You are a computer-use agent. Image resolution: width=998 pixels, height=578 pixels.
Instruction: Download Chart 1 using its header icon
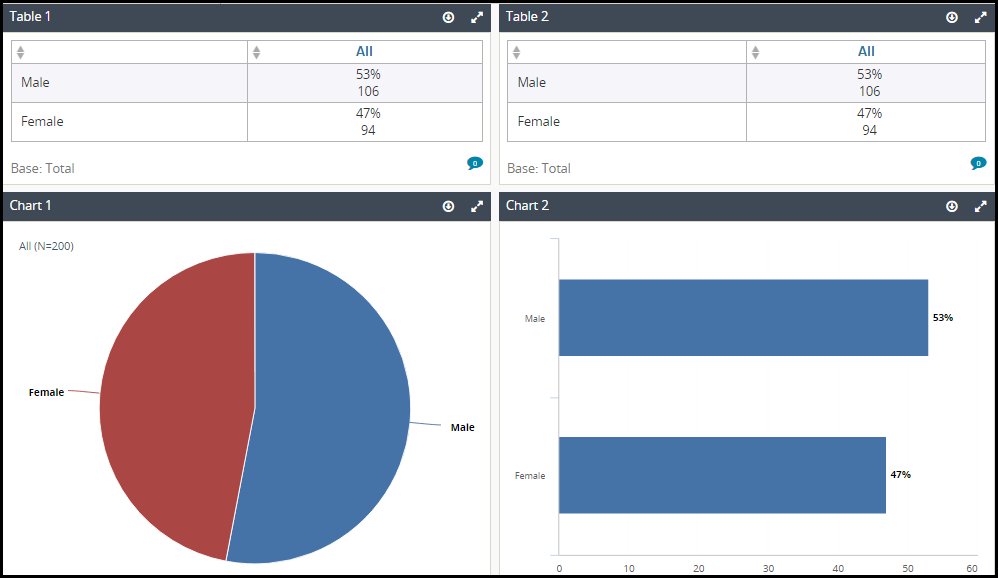448,206
